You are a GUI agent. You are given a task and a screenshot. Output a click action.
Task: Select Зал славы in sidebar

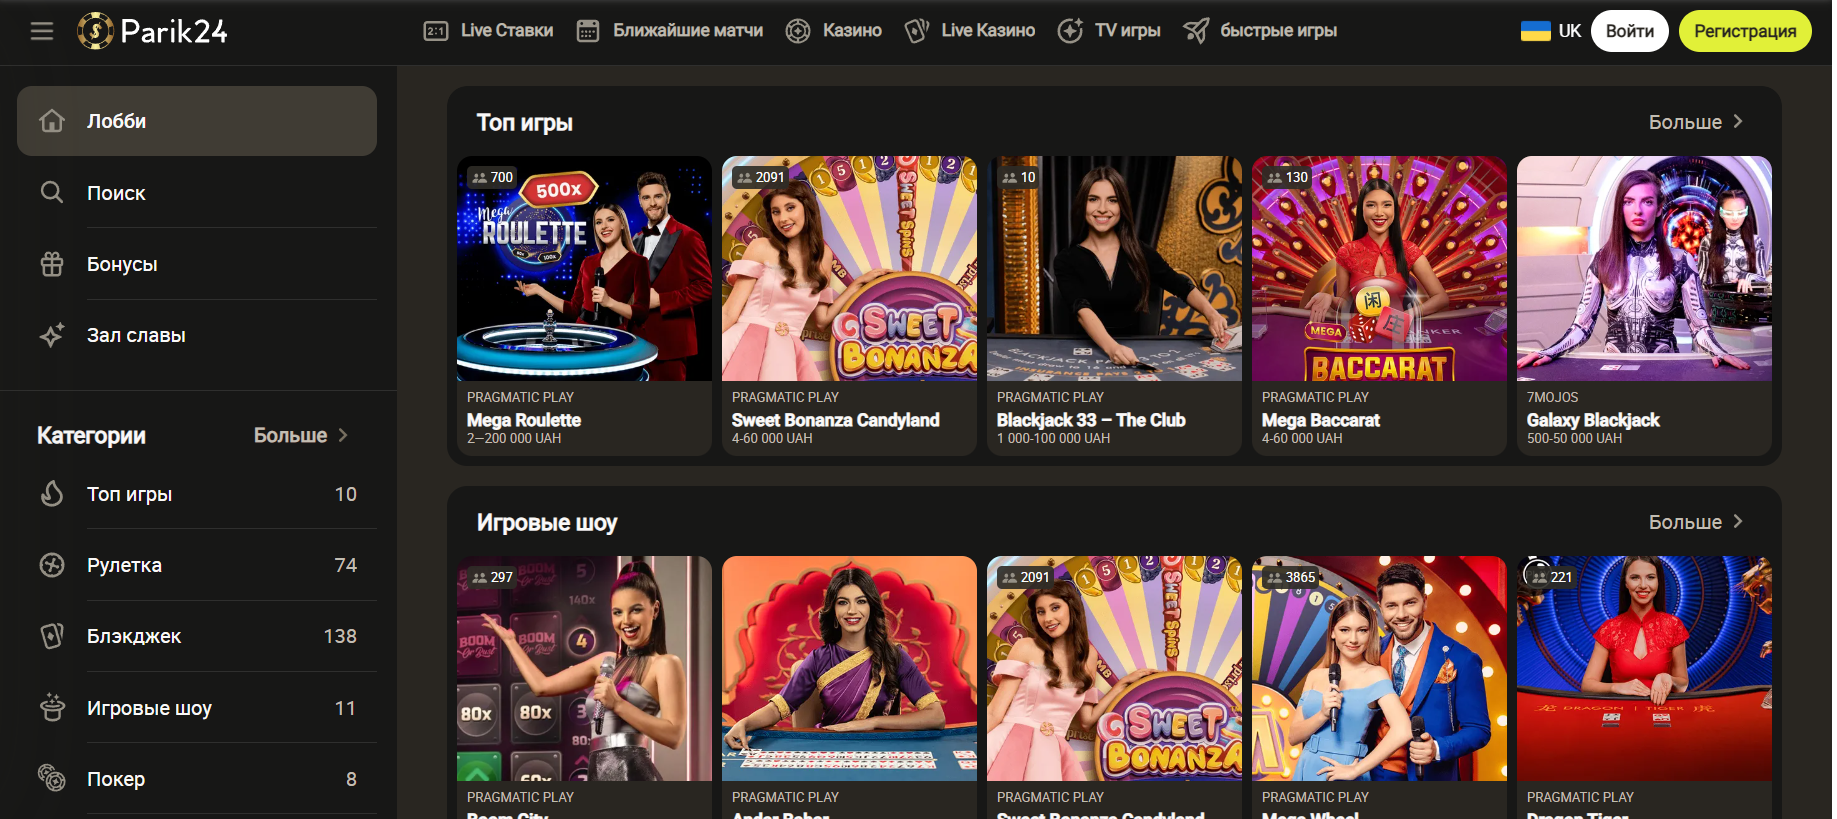[197, 335]
